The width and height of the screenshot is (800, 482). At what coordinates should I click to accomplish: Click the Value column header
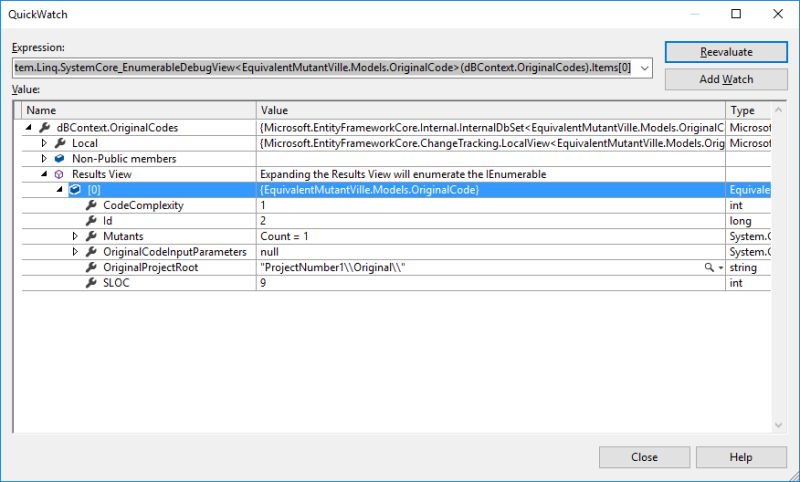coord(491,110)
